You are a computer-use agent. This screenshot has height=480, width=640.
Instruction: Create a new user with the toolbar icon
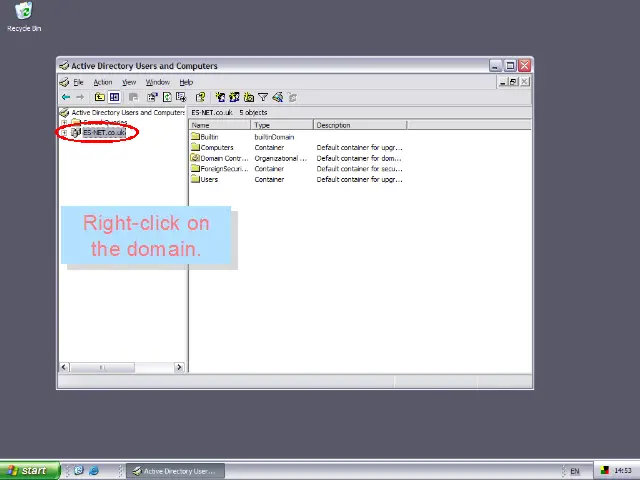[220, 97]
